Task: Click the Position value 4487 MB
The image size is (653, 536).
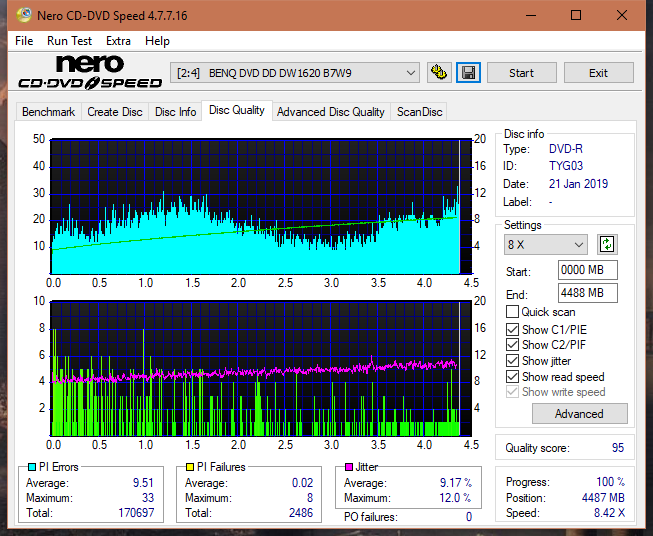Action: pyautogui.click(x=603, y=497)
